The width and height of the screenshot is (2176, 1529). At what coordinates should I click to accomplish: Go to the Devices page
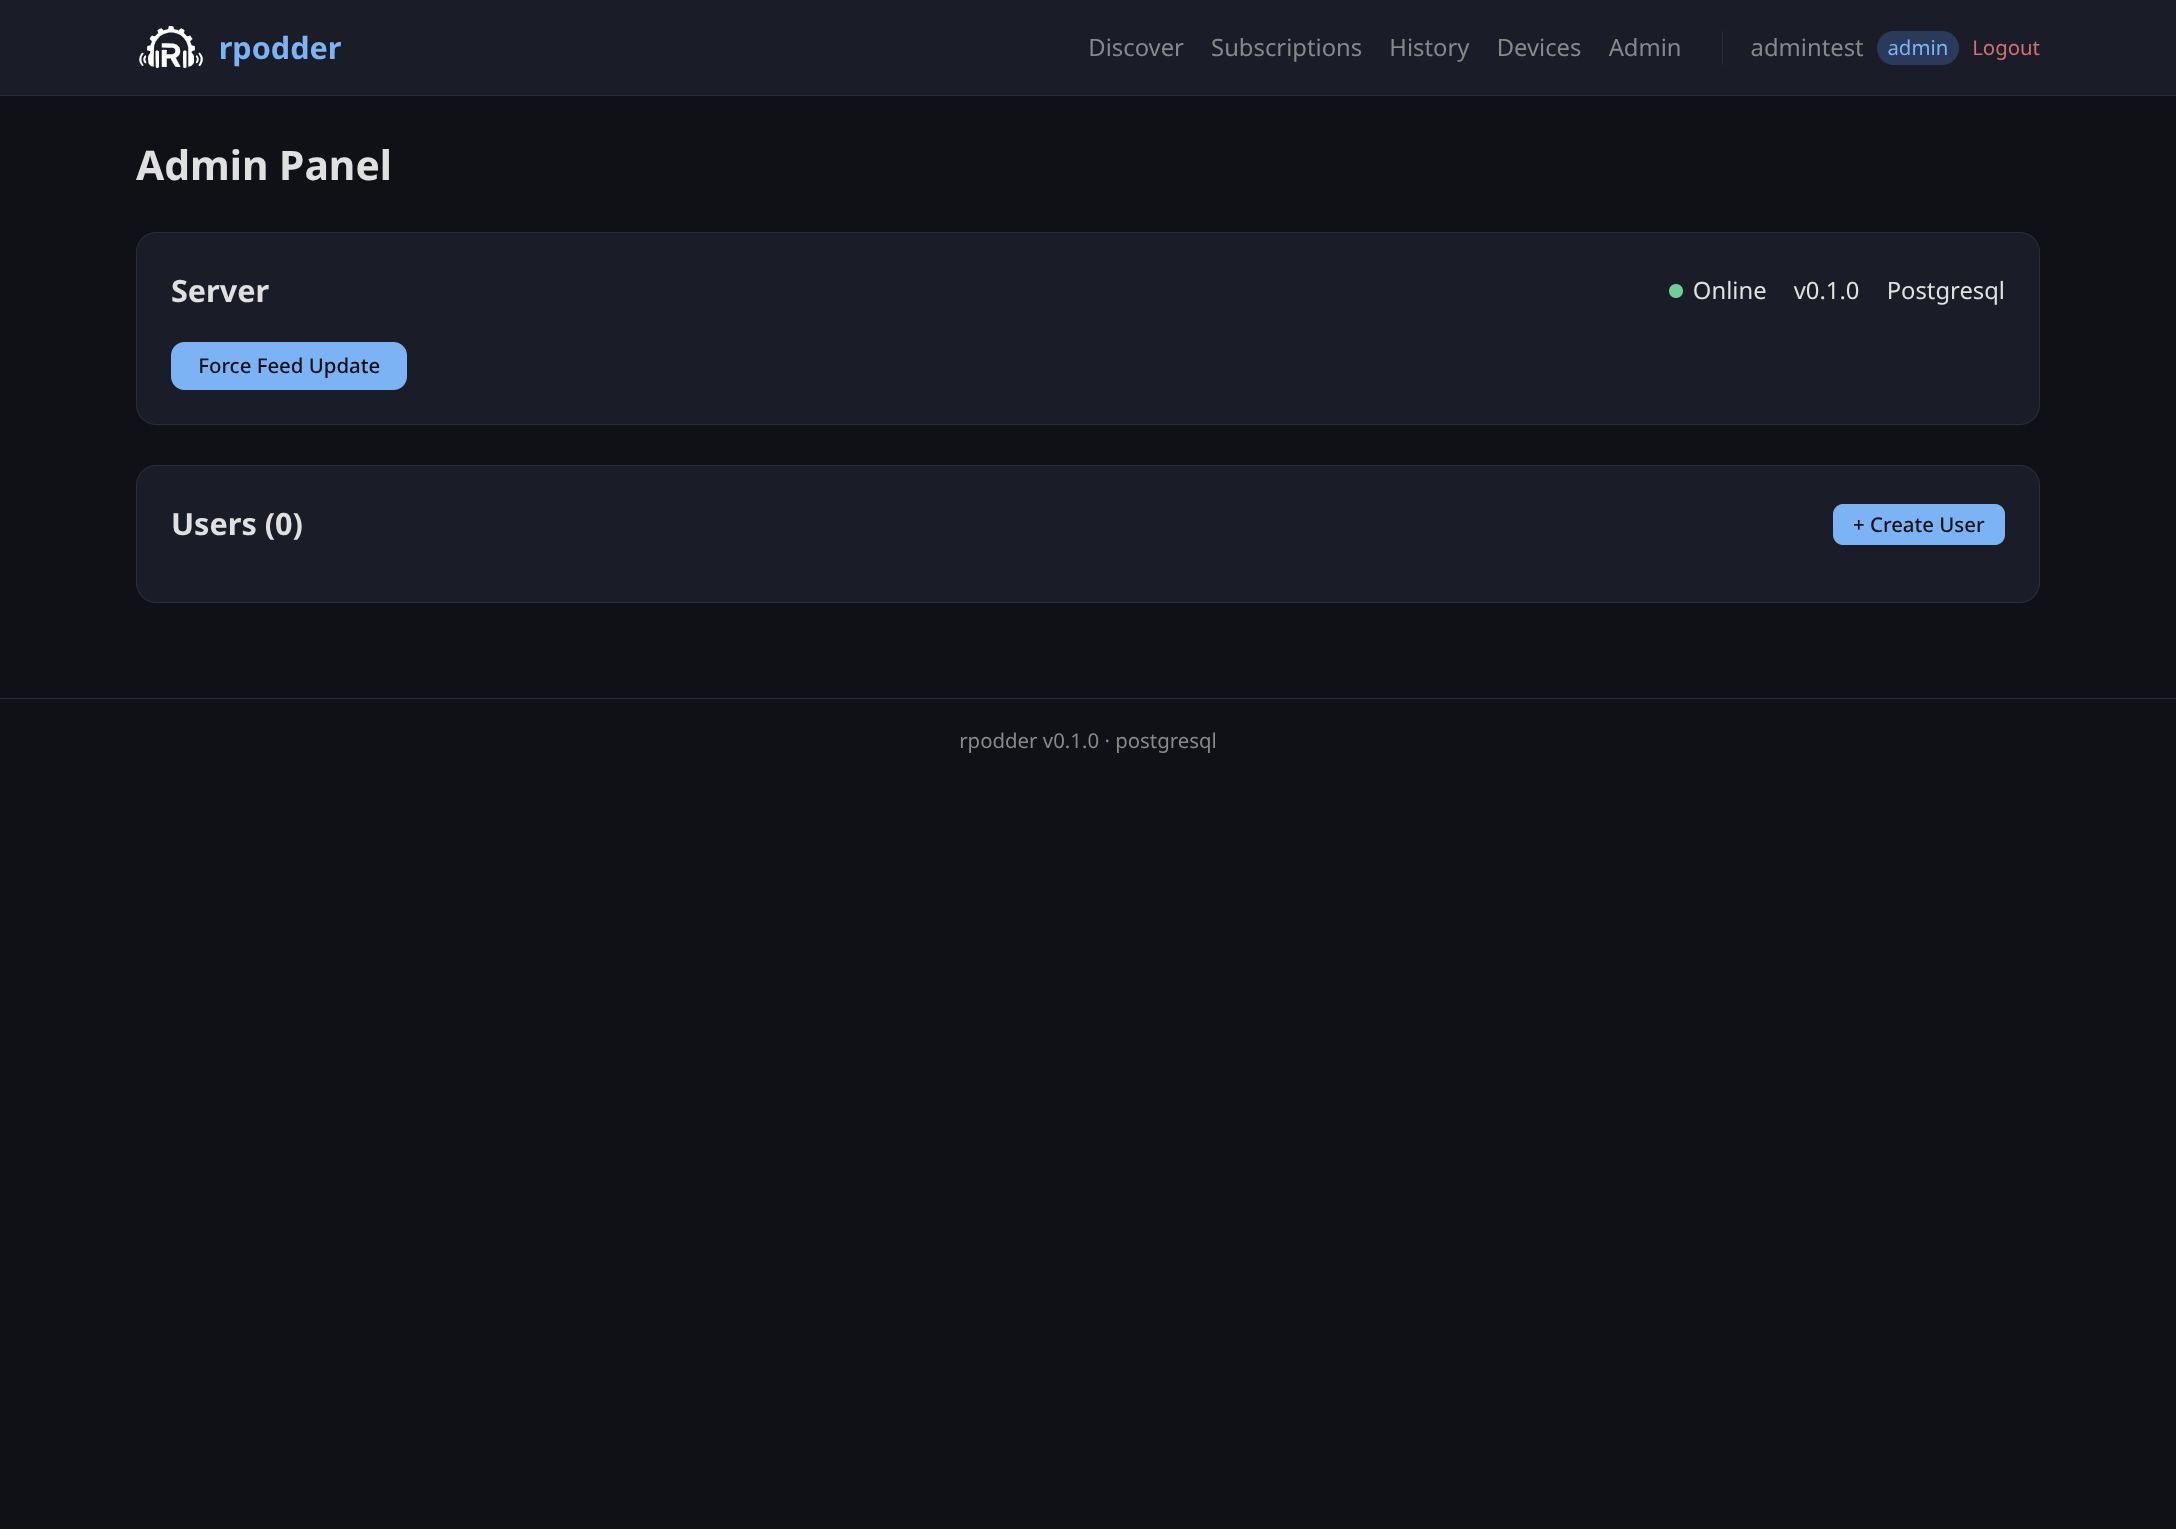click(x=1538, y=47)
